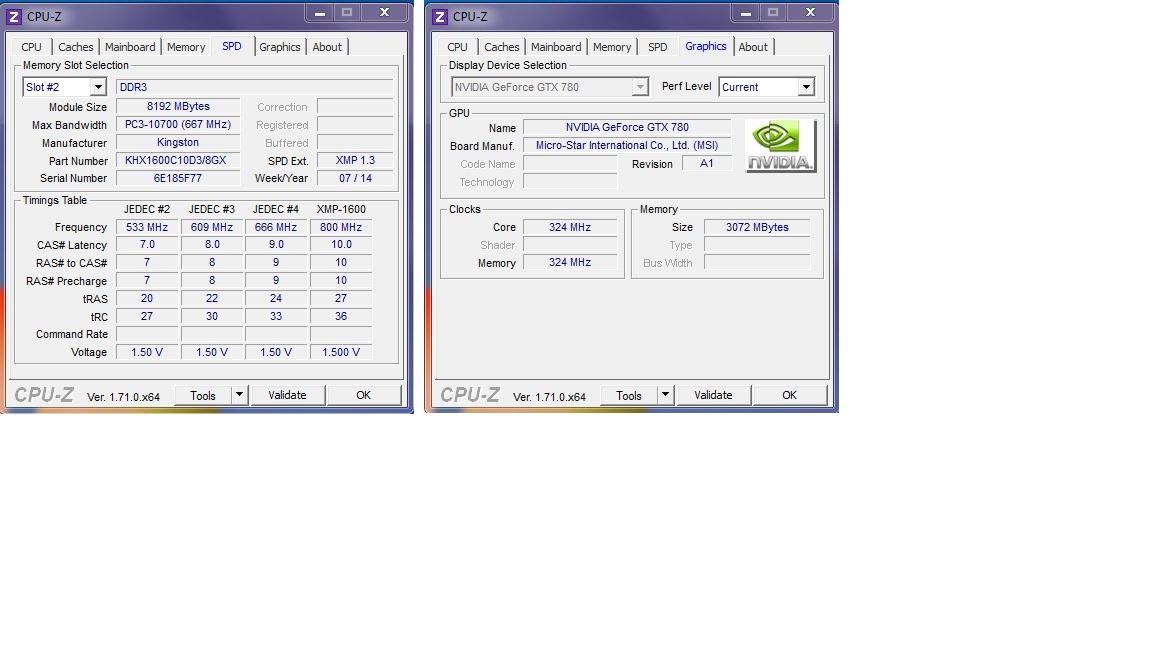Click the XMP-1600 column header
The height and width of the screenshot is (648, 1152).
pos(341,209)
